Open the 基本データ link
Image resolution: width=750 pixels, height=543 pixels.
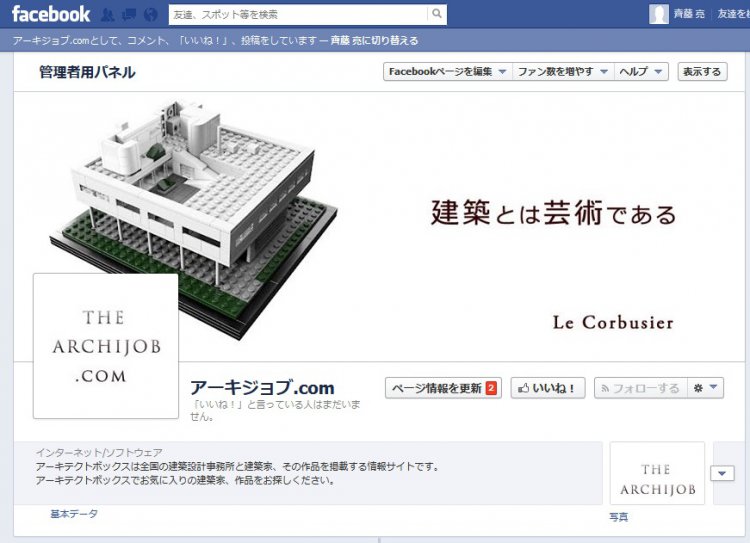pyautogui.click(x=74, y=514)
